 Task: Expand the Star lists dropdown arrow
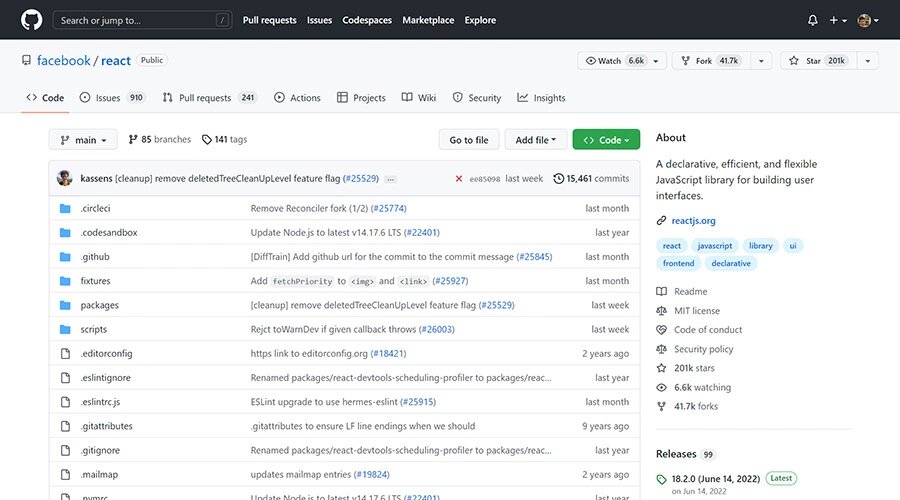(868, 60)
